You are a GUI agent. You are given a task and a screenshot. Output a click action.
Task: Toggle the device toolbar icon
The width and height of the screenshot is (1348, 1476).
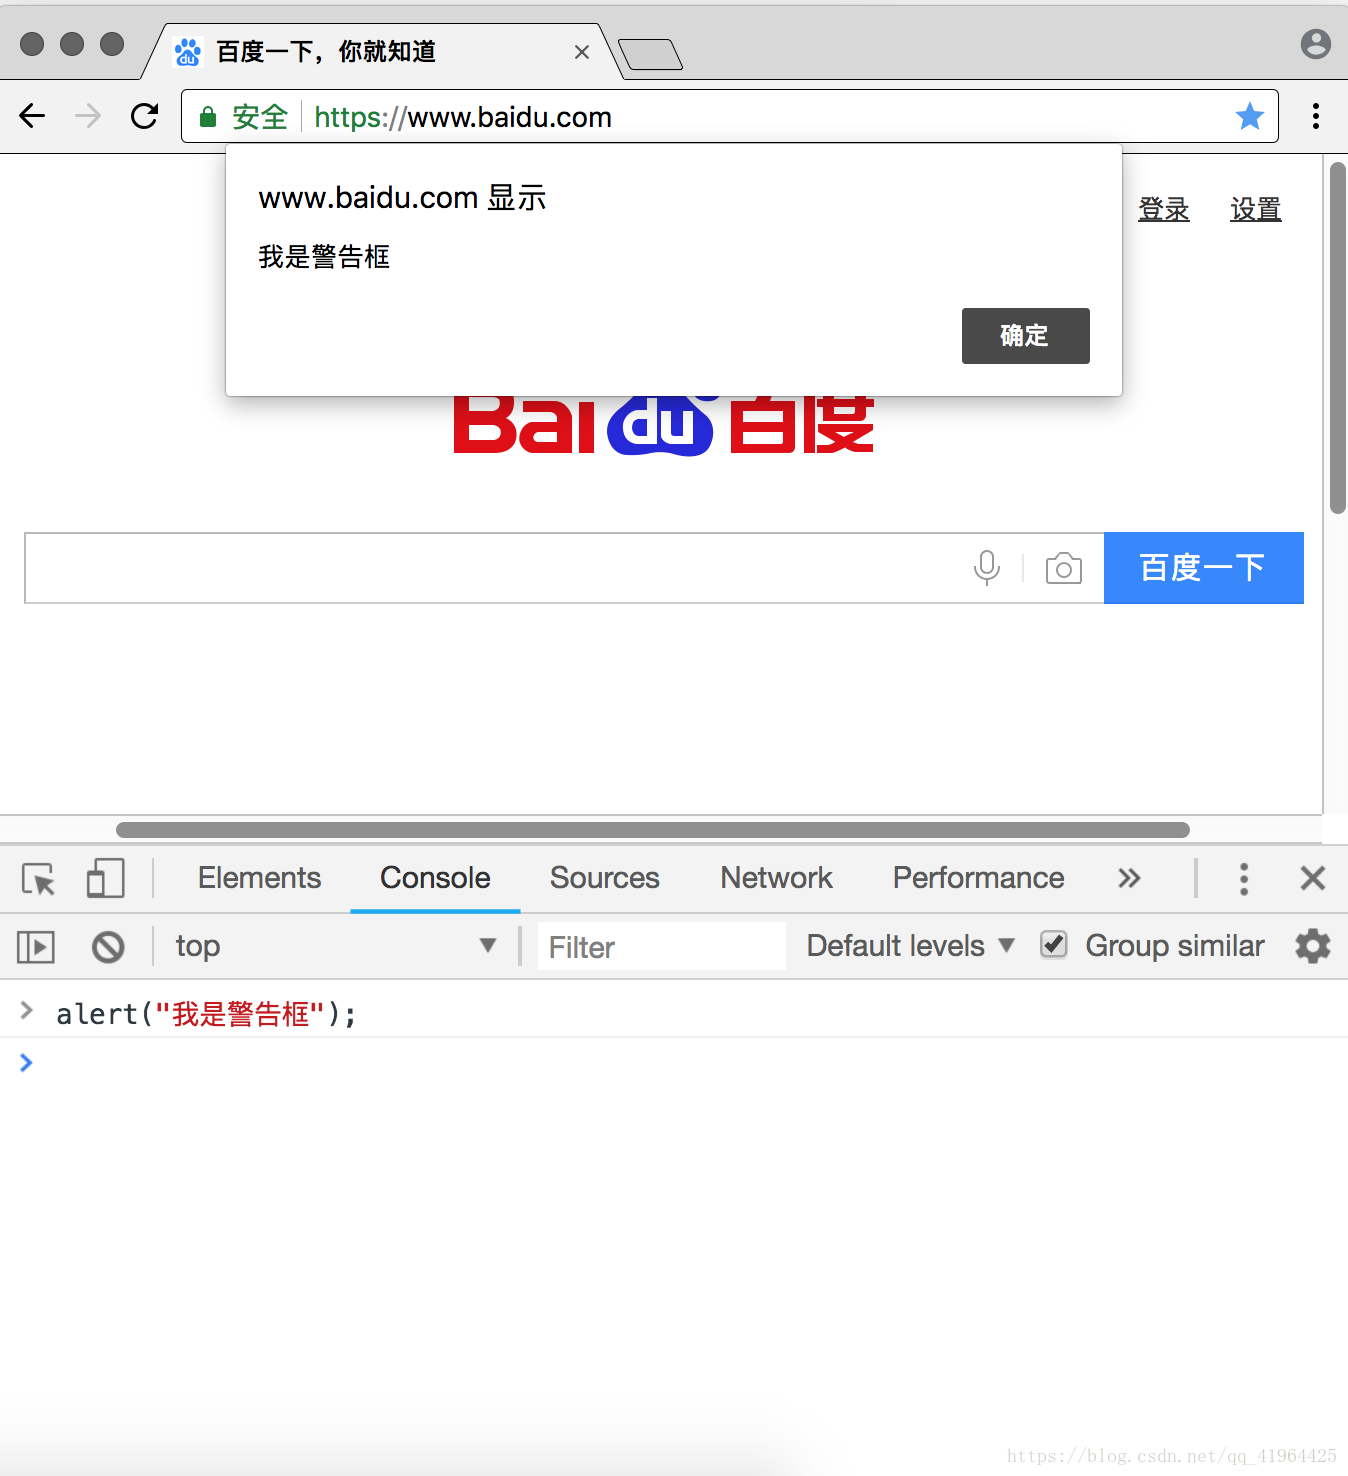click(105, 878)
